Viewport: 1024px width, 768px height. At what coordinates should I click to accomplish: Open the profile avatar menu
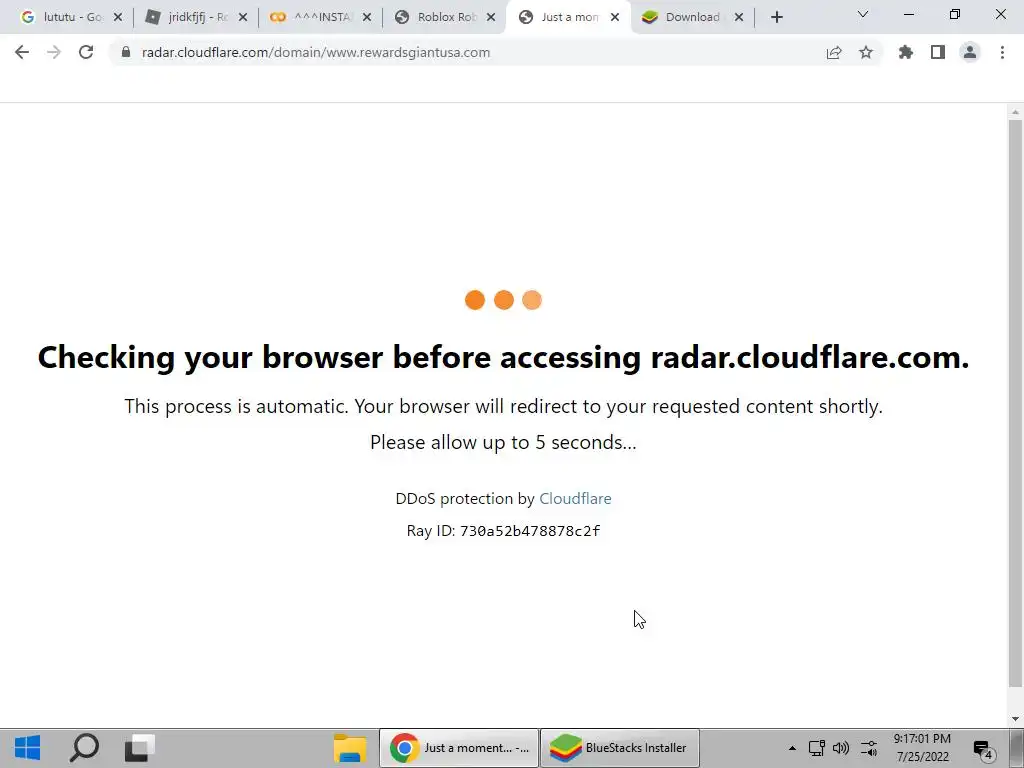[x=970, y=52]
